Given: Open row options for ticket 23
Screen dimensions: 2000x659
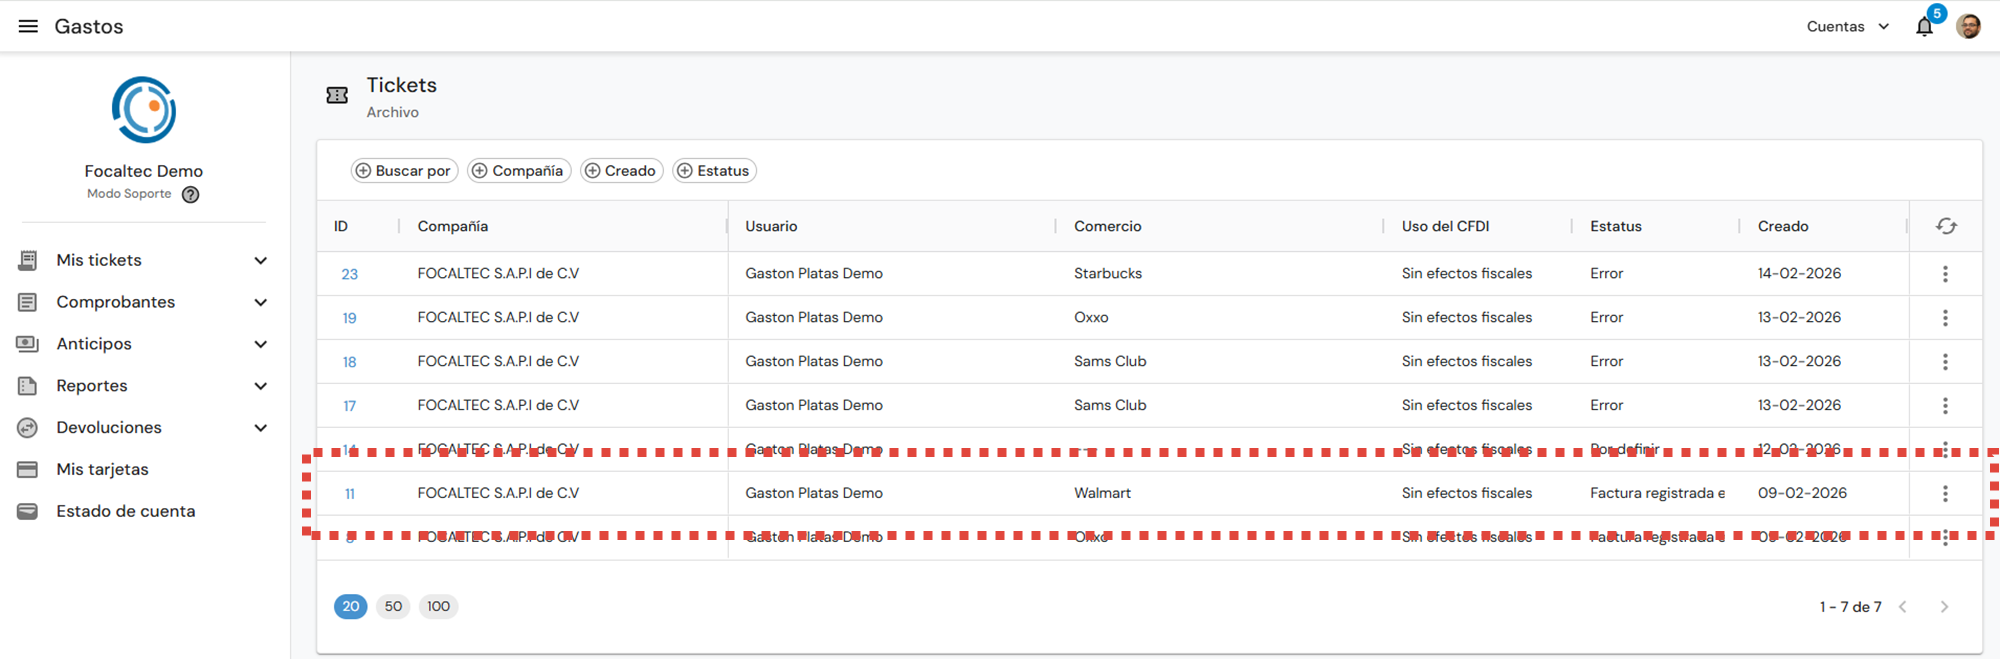Looking at the screenshot, I should pos(1945,274).
